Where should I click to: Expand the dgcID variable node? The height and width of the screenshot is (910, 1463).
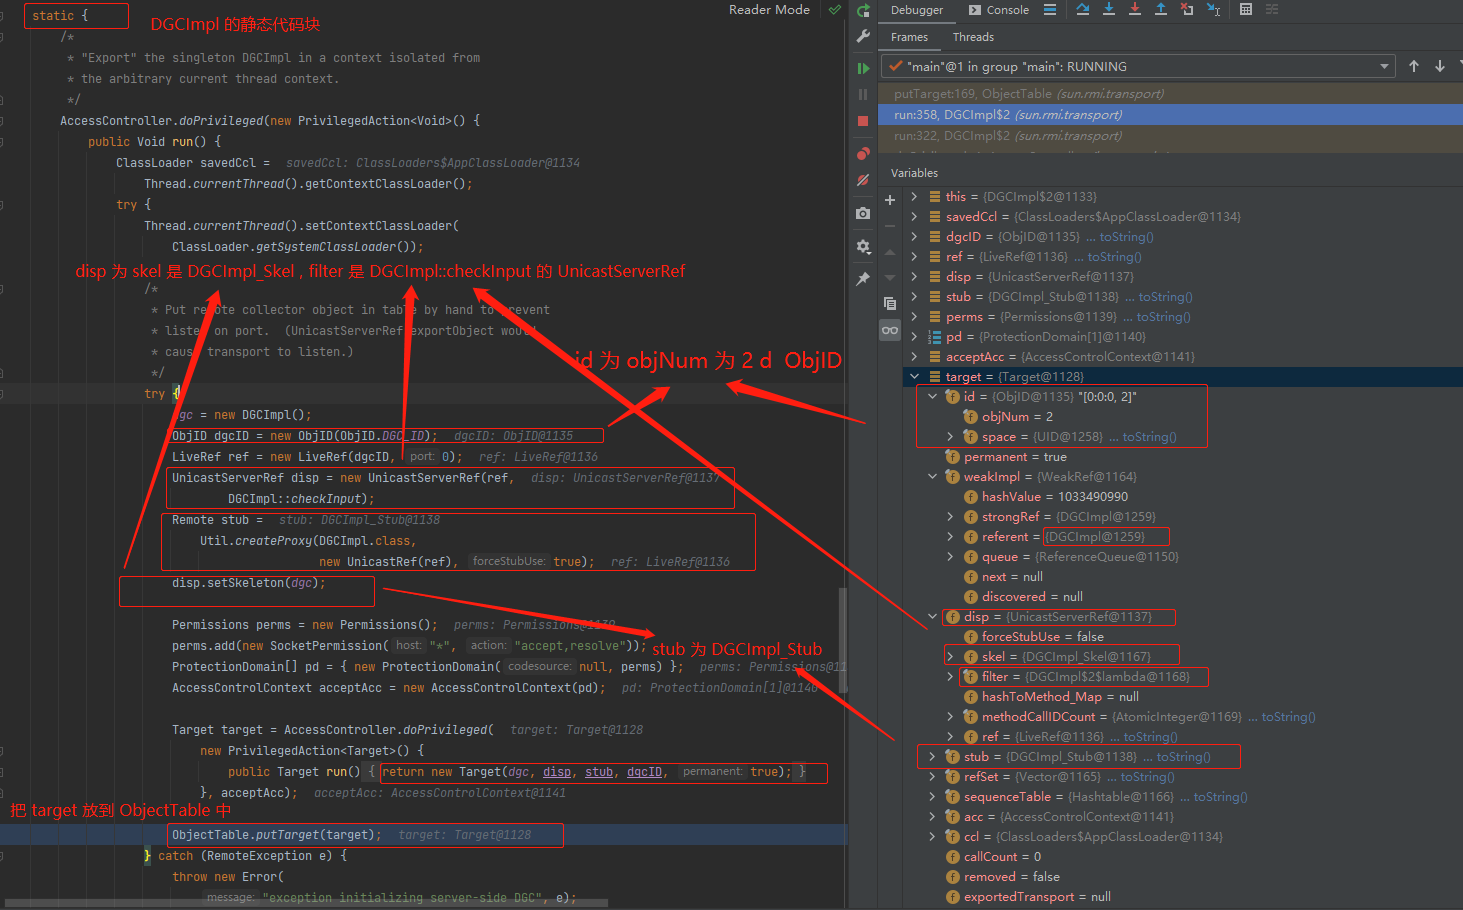(x=914, y=237)
